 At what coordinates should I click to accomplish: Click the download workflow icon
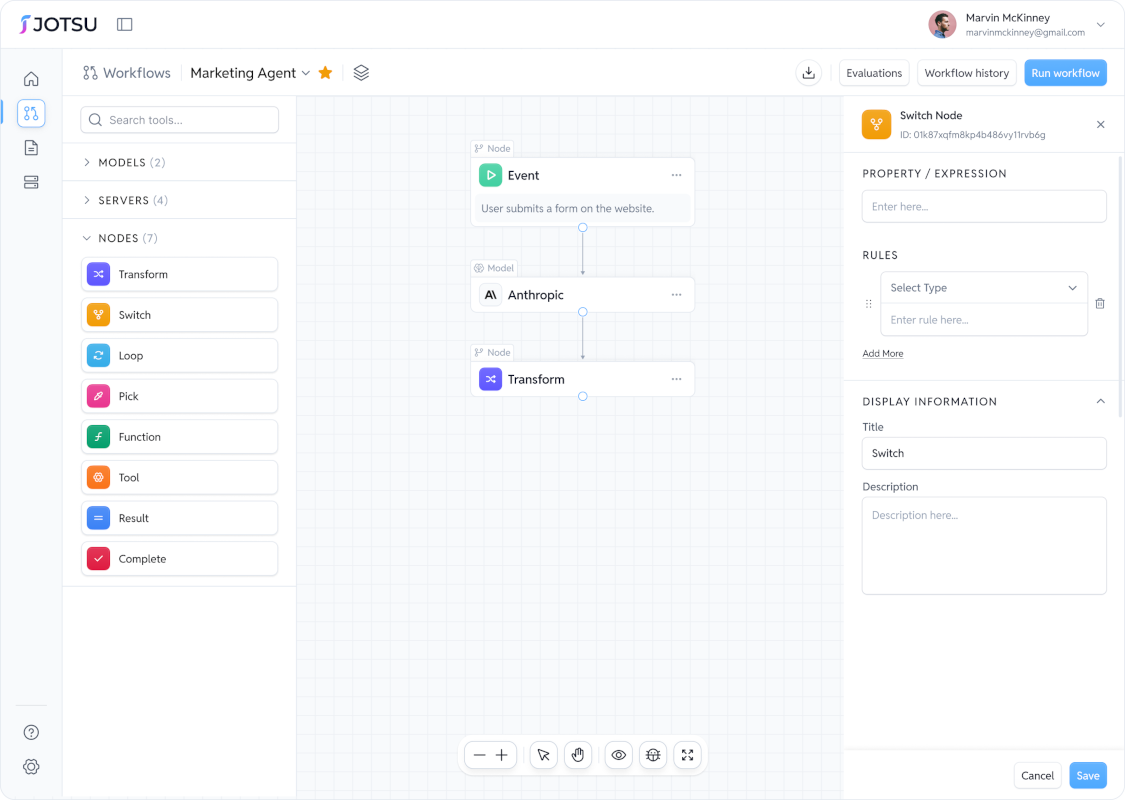(808, 73)
